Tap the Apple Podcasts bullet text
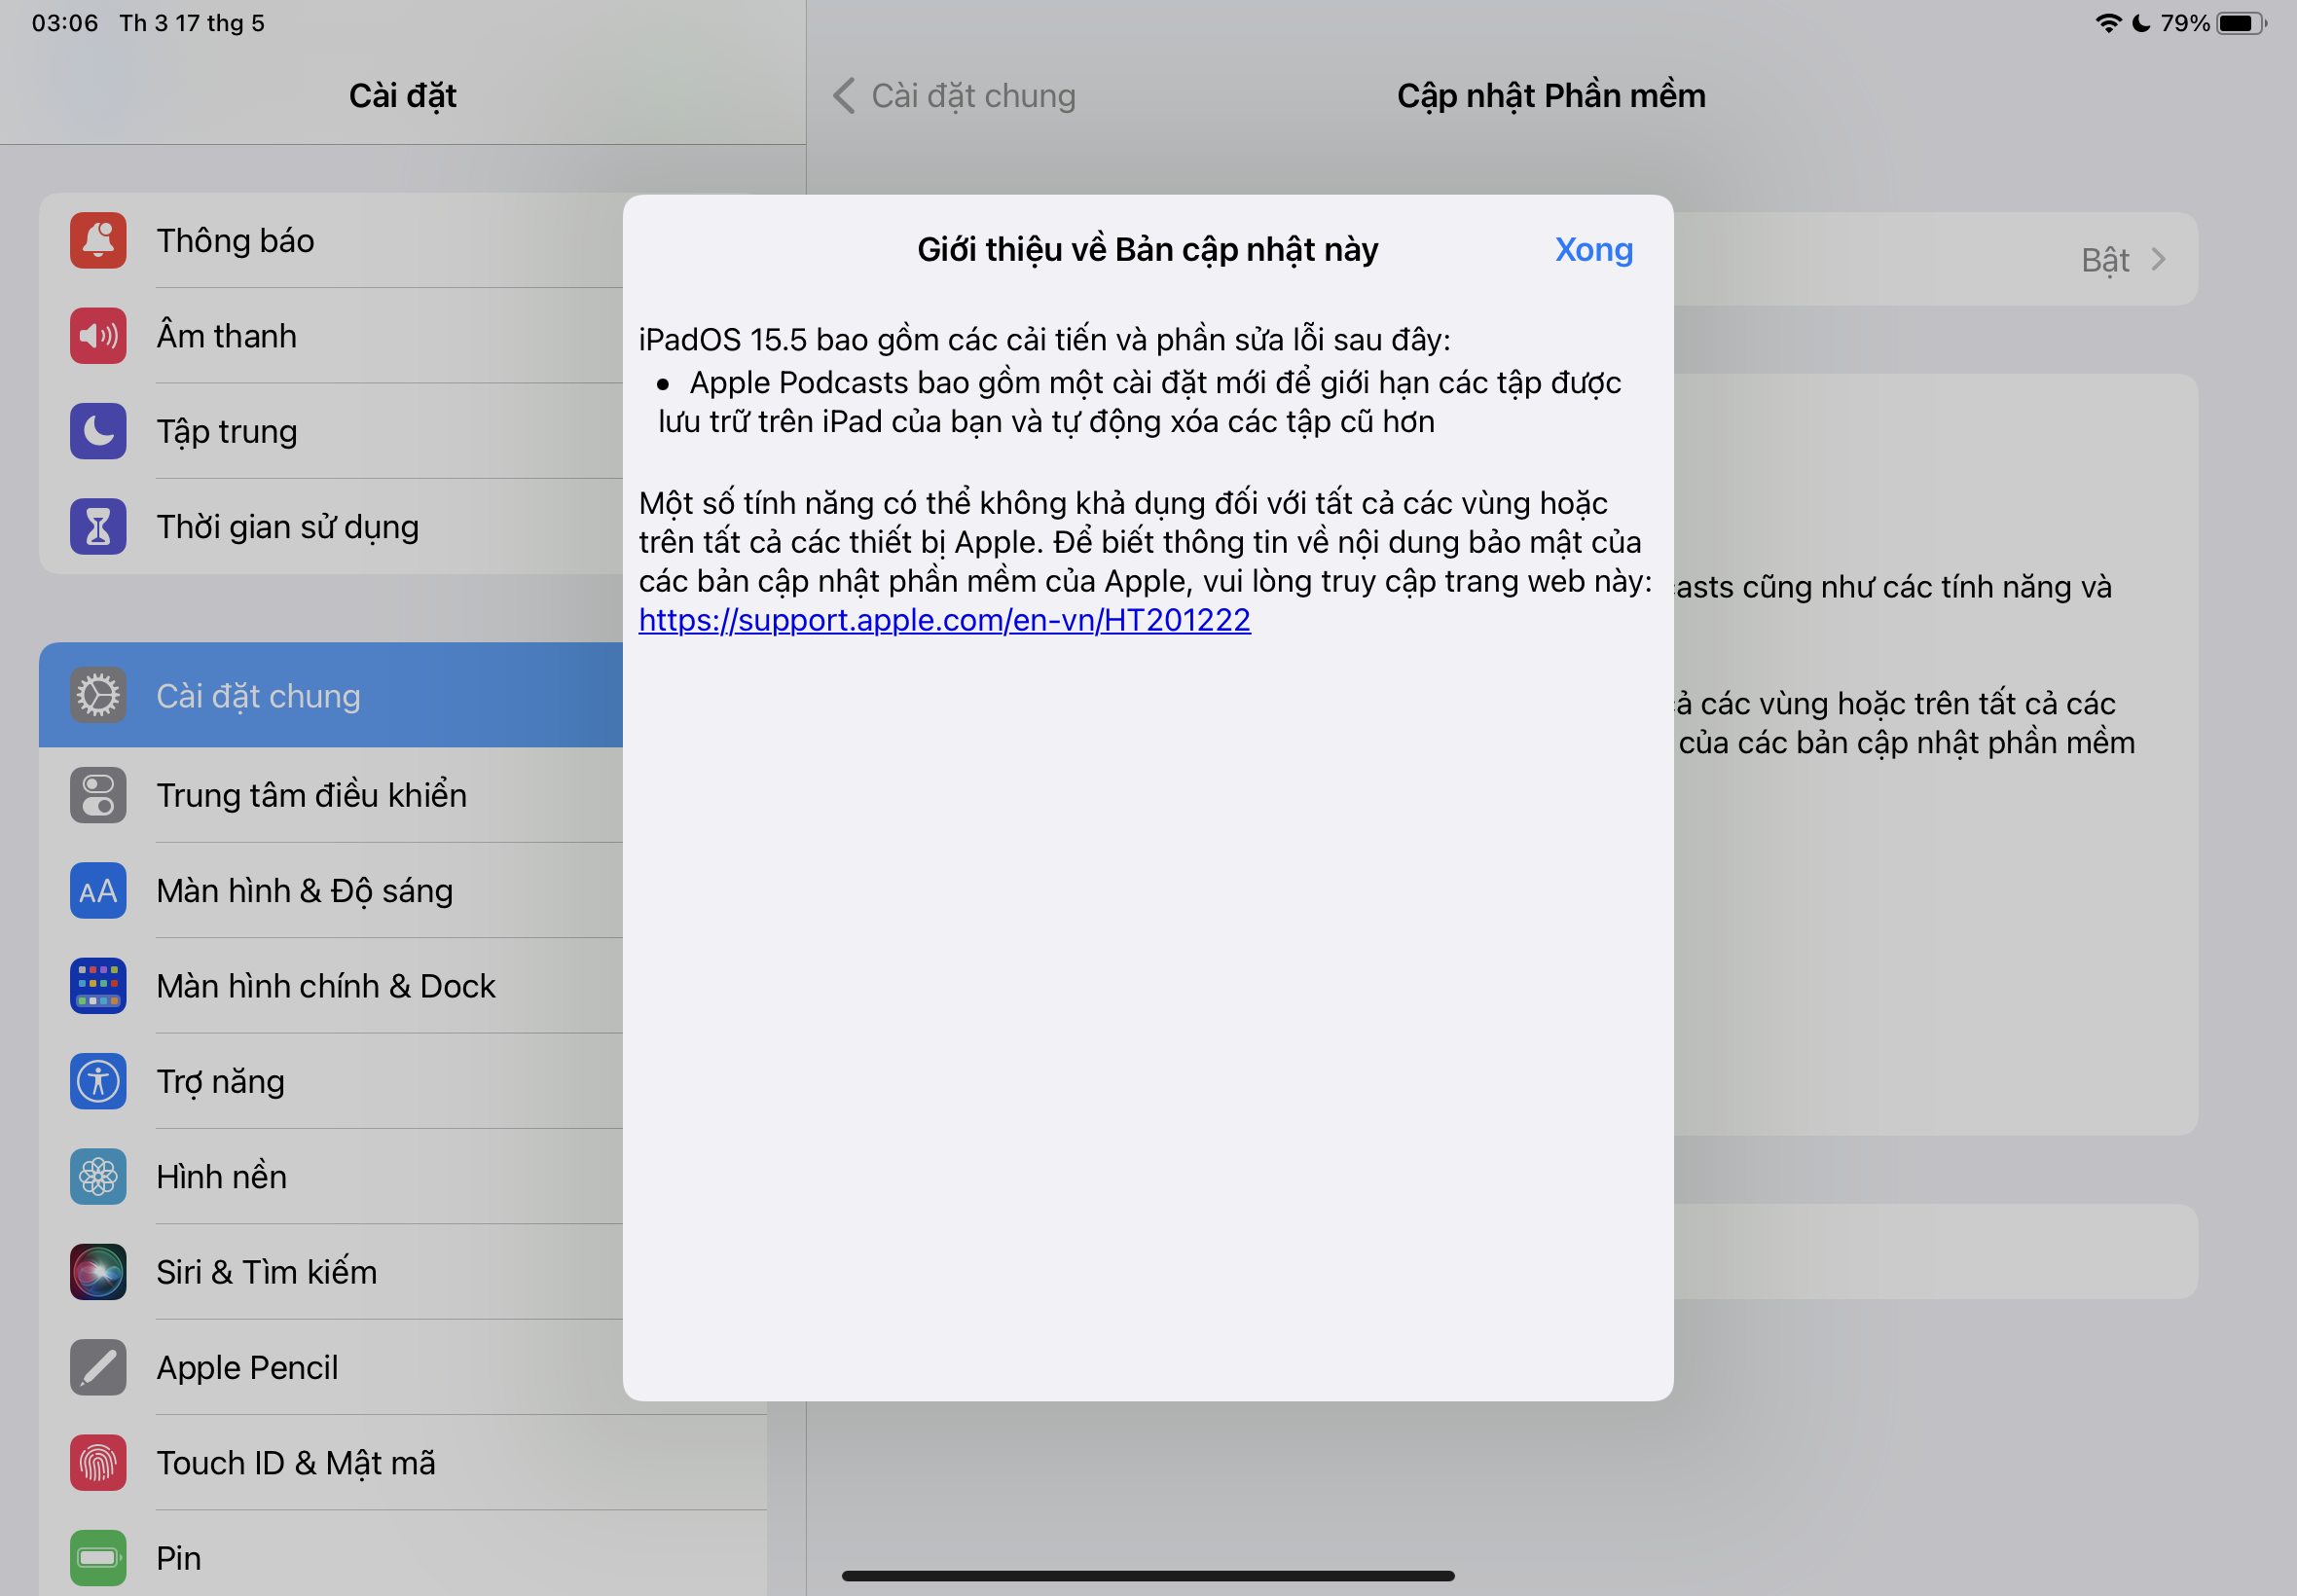This screenshot has height=1596, width=2297. click(x=1140, y=402)
